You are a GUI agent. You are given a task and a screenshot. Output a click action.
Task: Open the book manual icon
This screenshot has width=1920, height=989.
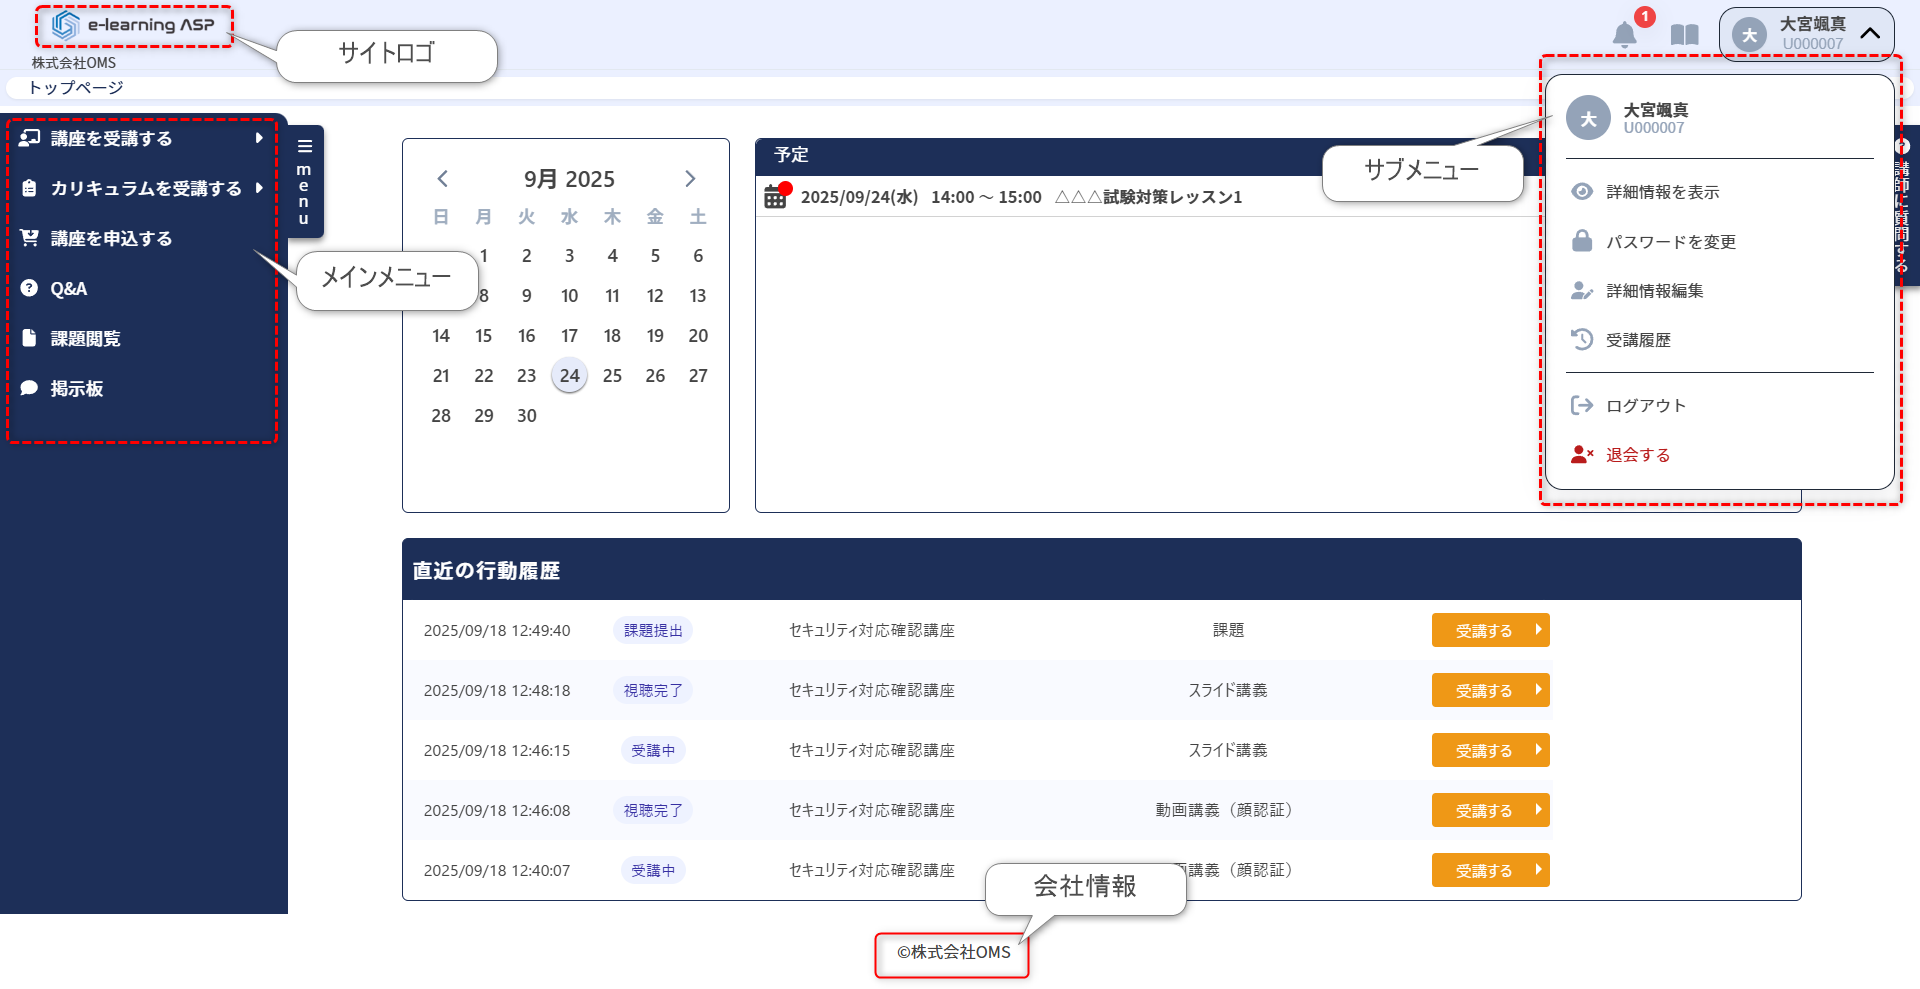click(1685, 35)
